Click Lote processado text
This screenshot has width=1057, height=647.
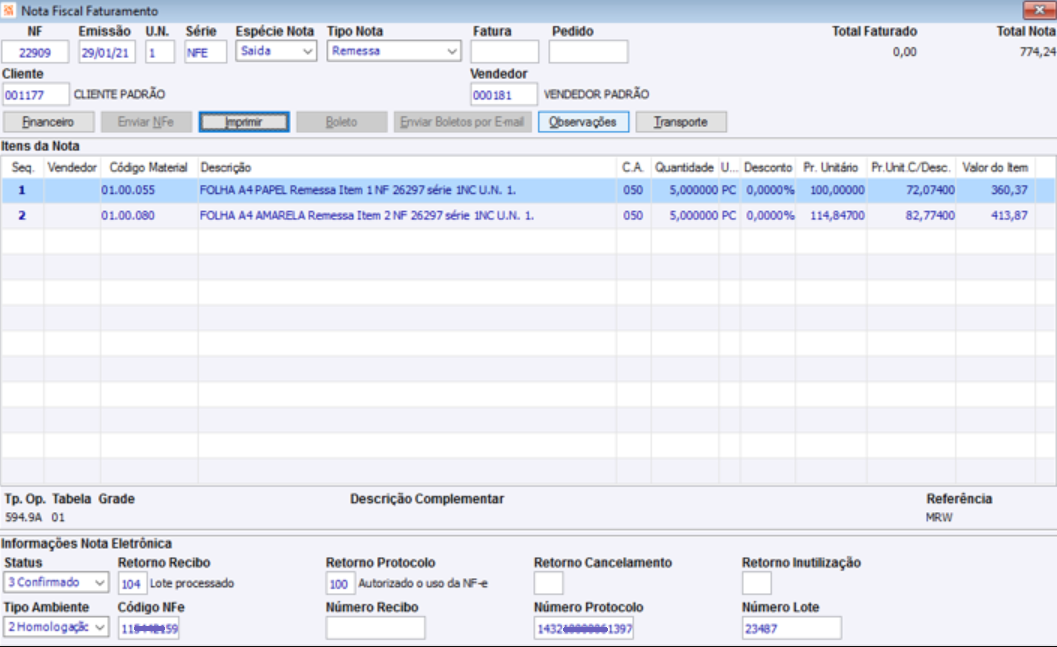(x=192, y=584)
